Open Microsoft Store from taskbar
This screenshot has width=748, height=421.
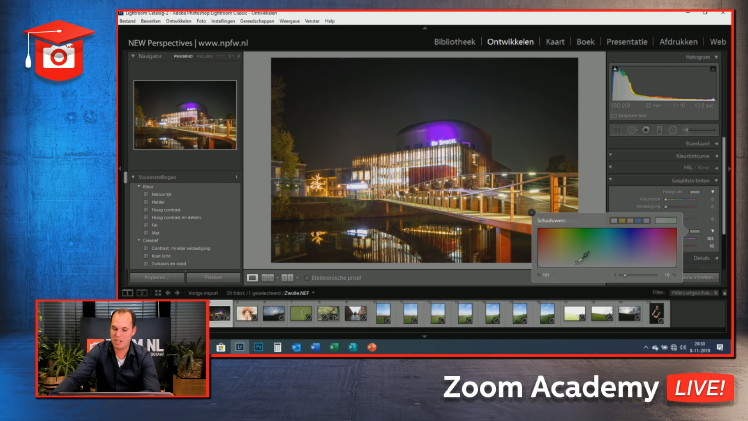(220, 347)
